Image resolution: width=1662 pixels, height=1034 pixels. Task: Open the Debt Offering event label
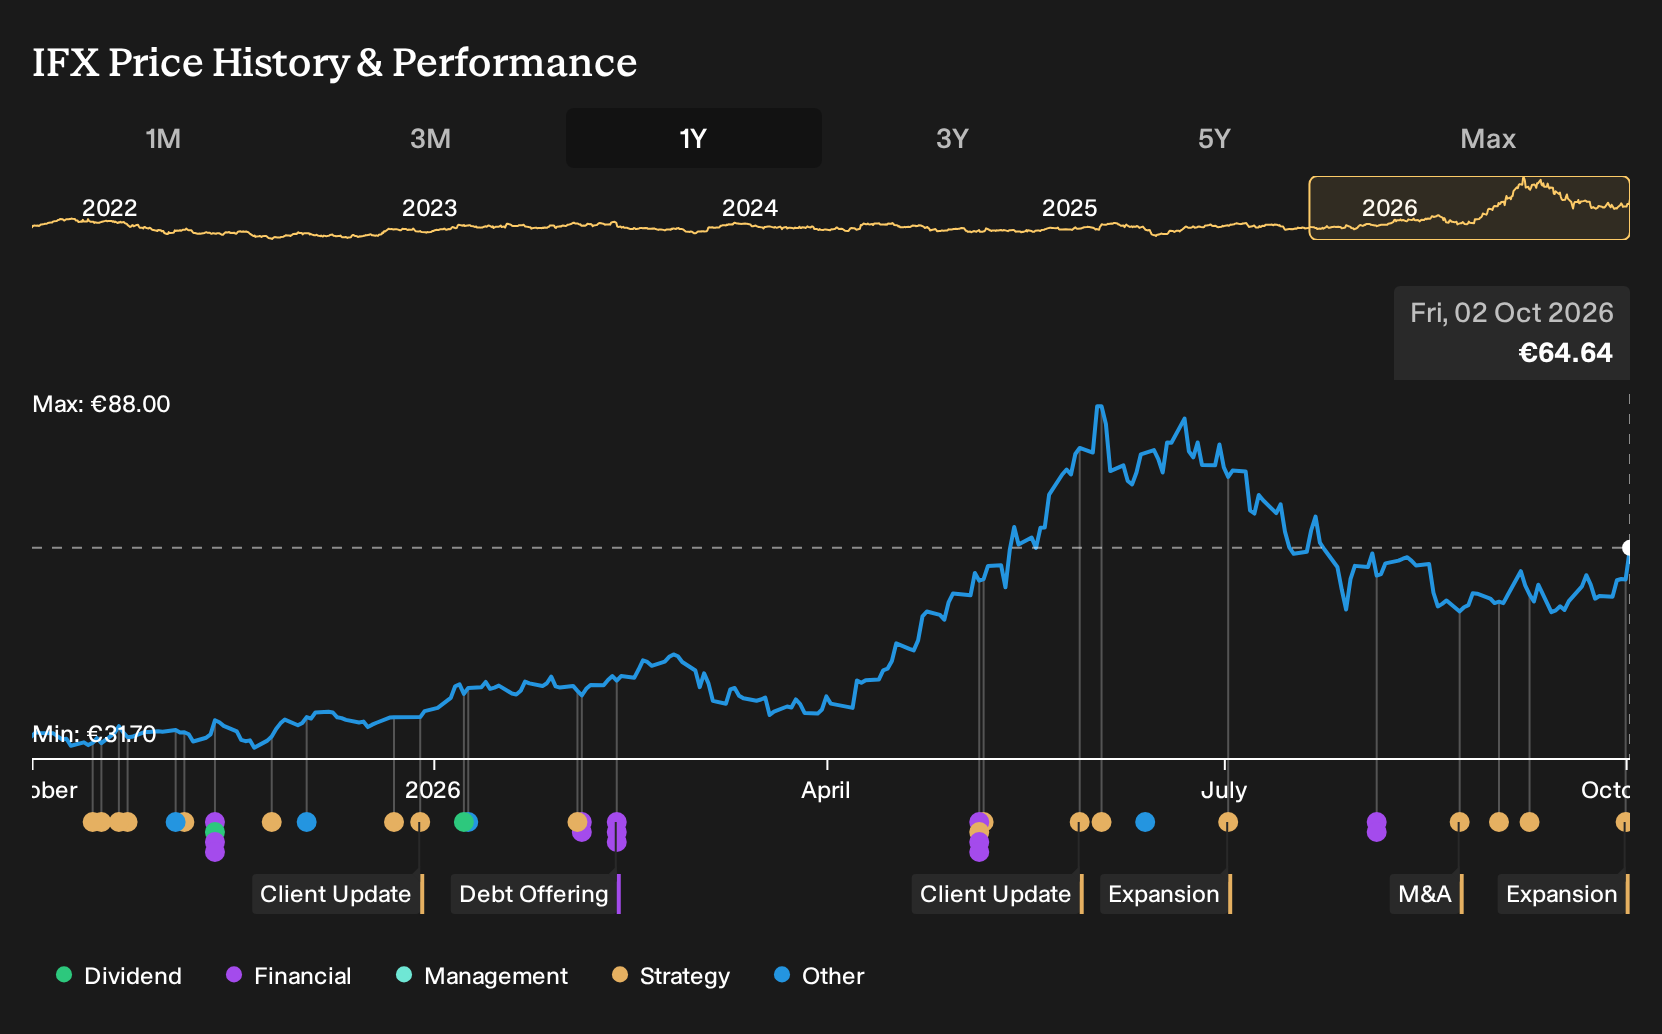(535, 894)
